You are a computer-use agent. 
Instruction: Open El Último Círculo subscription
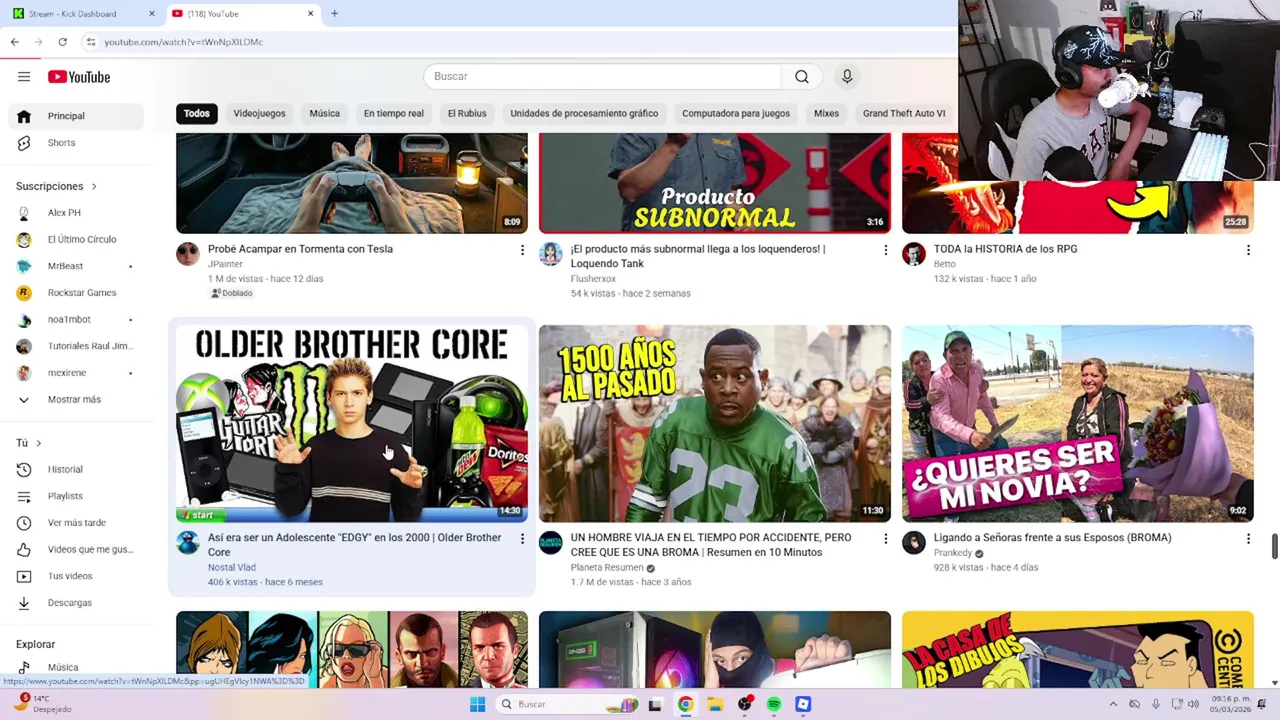coord(76,239)
